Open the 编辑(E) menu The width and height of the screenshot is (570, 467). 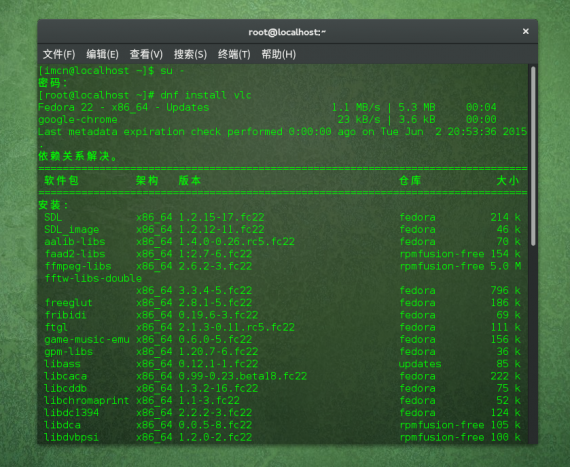point(103,55)
